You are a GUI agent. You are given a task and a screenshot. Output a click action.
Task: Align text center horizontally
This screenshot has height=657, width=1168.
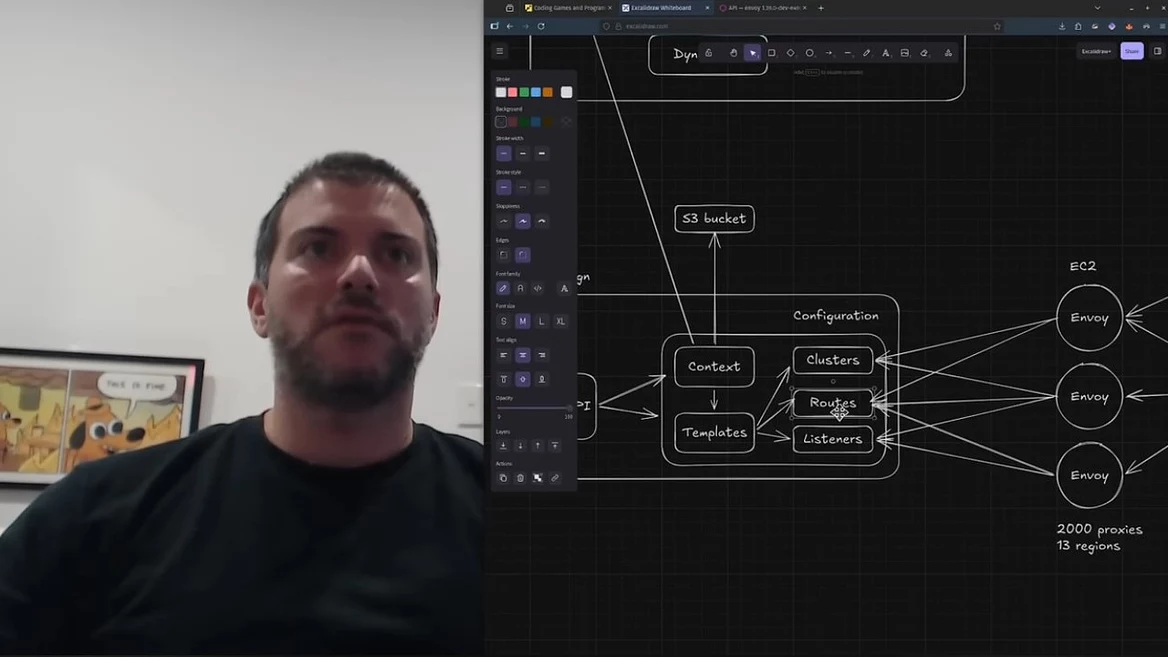coord(523,355)
